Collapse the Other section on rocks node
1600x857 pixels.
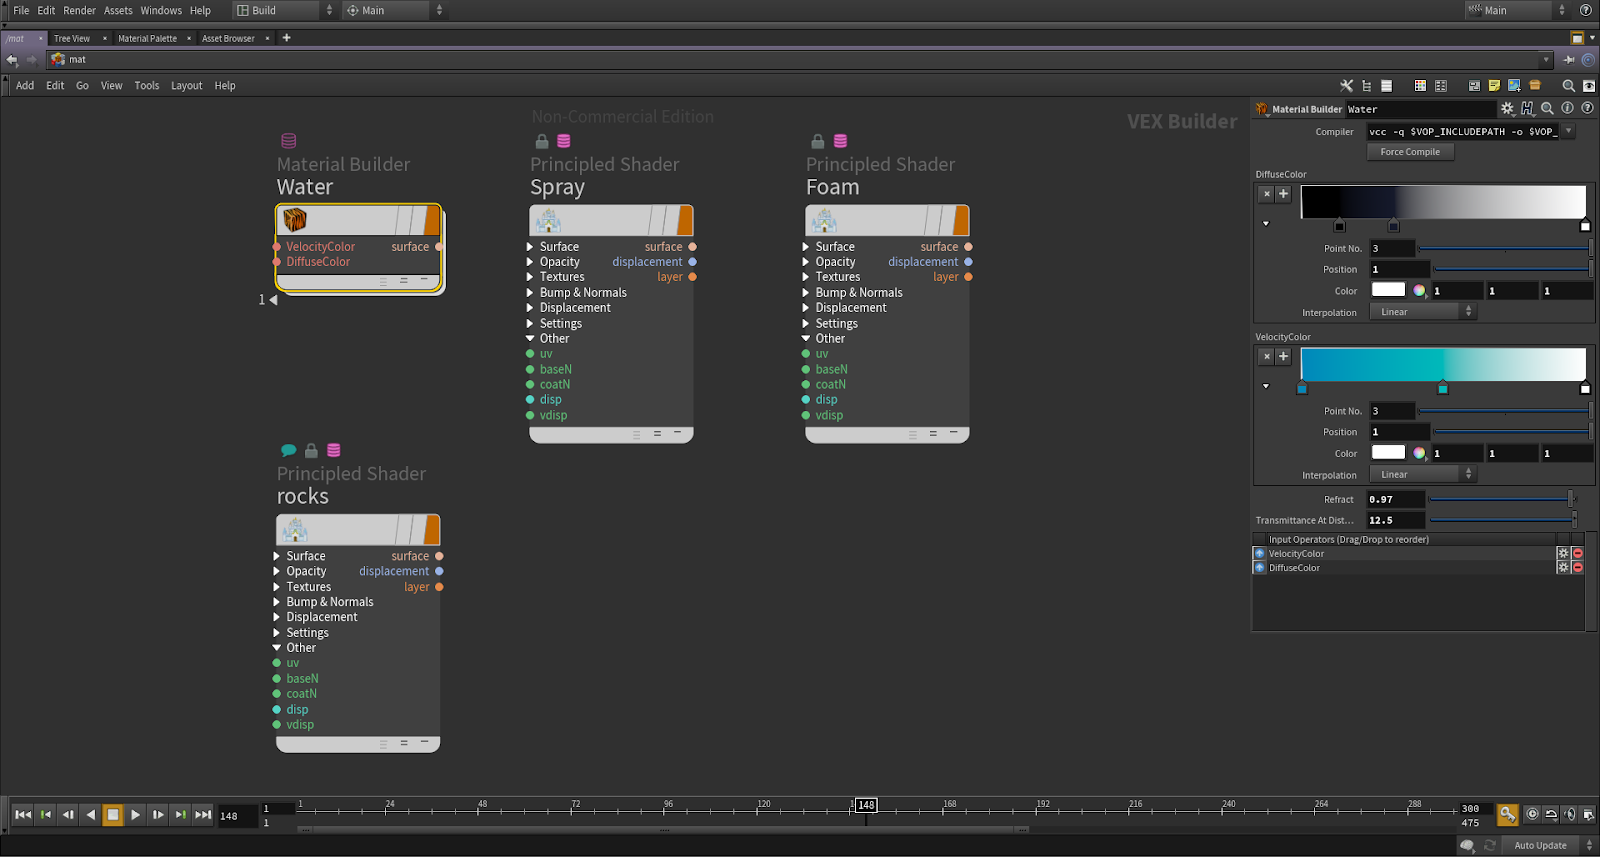[x=277, y=648]
